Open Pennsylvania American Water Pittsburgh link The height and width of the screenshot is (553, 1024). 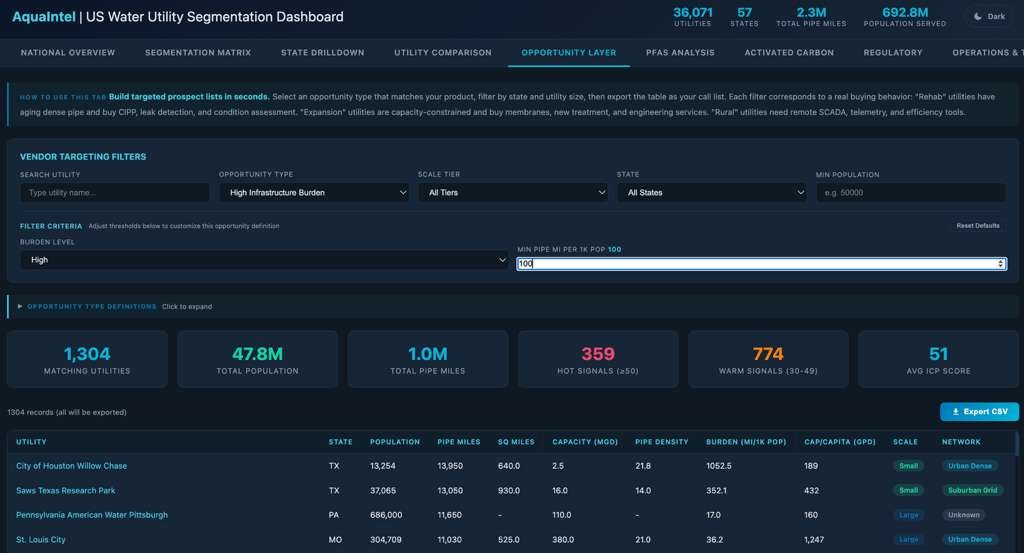(91, 515)
